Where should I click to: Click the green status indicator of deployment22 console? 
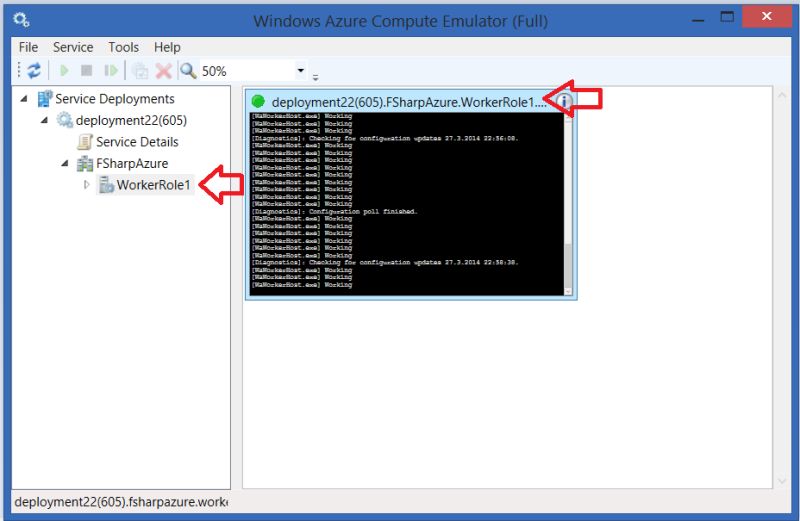click(258, 102)
